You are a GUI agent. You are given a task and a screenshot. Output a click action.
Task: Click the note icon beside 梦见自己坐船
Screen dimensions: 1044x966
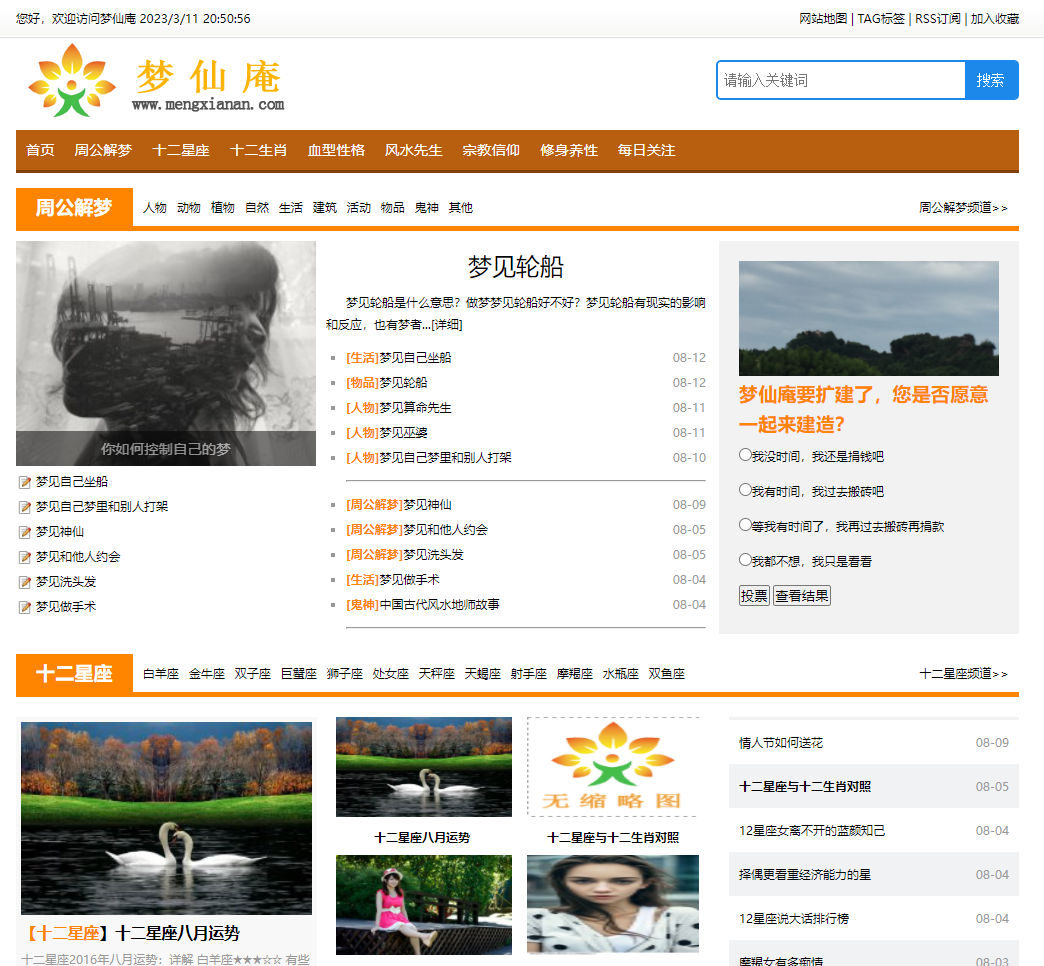tap(25, 482)
